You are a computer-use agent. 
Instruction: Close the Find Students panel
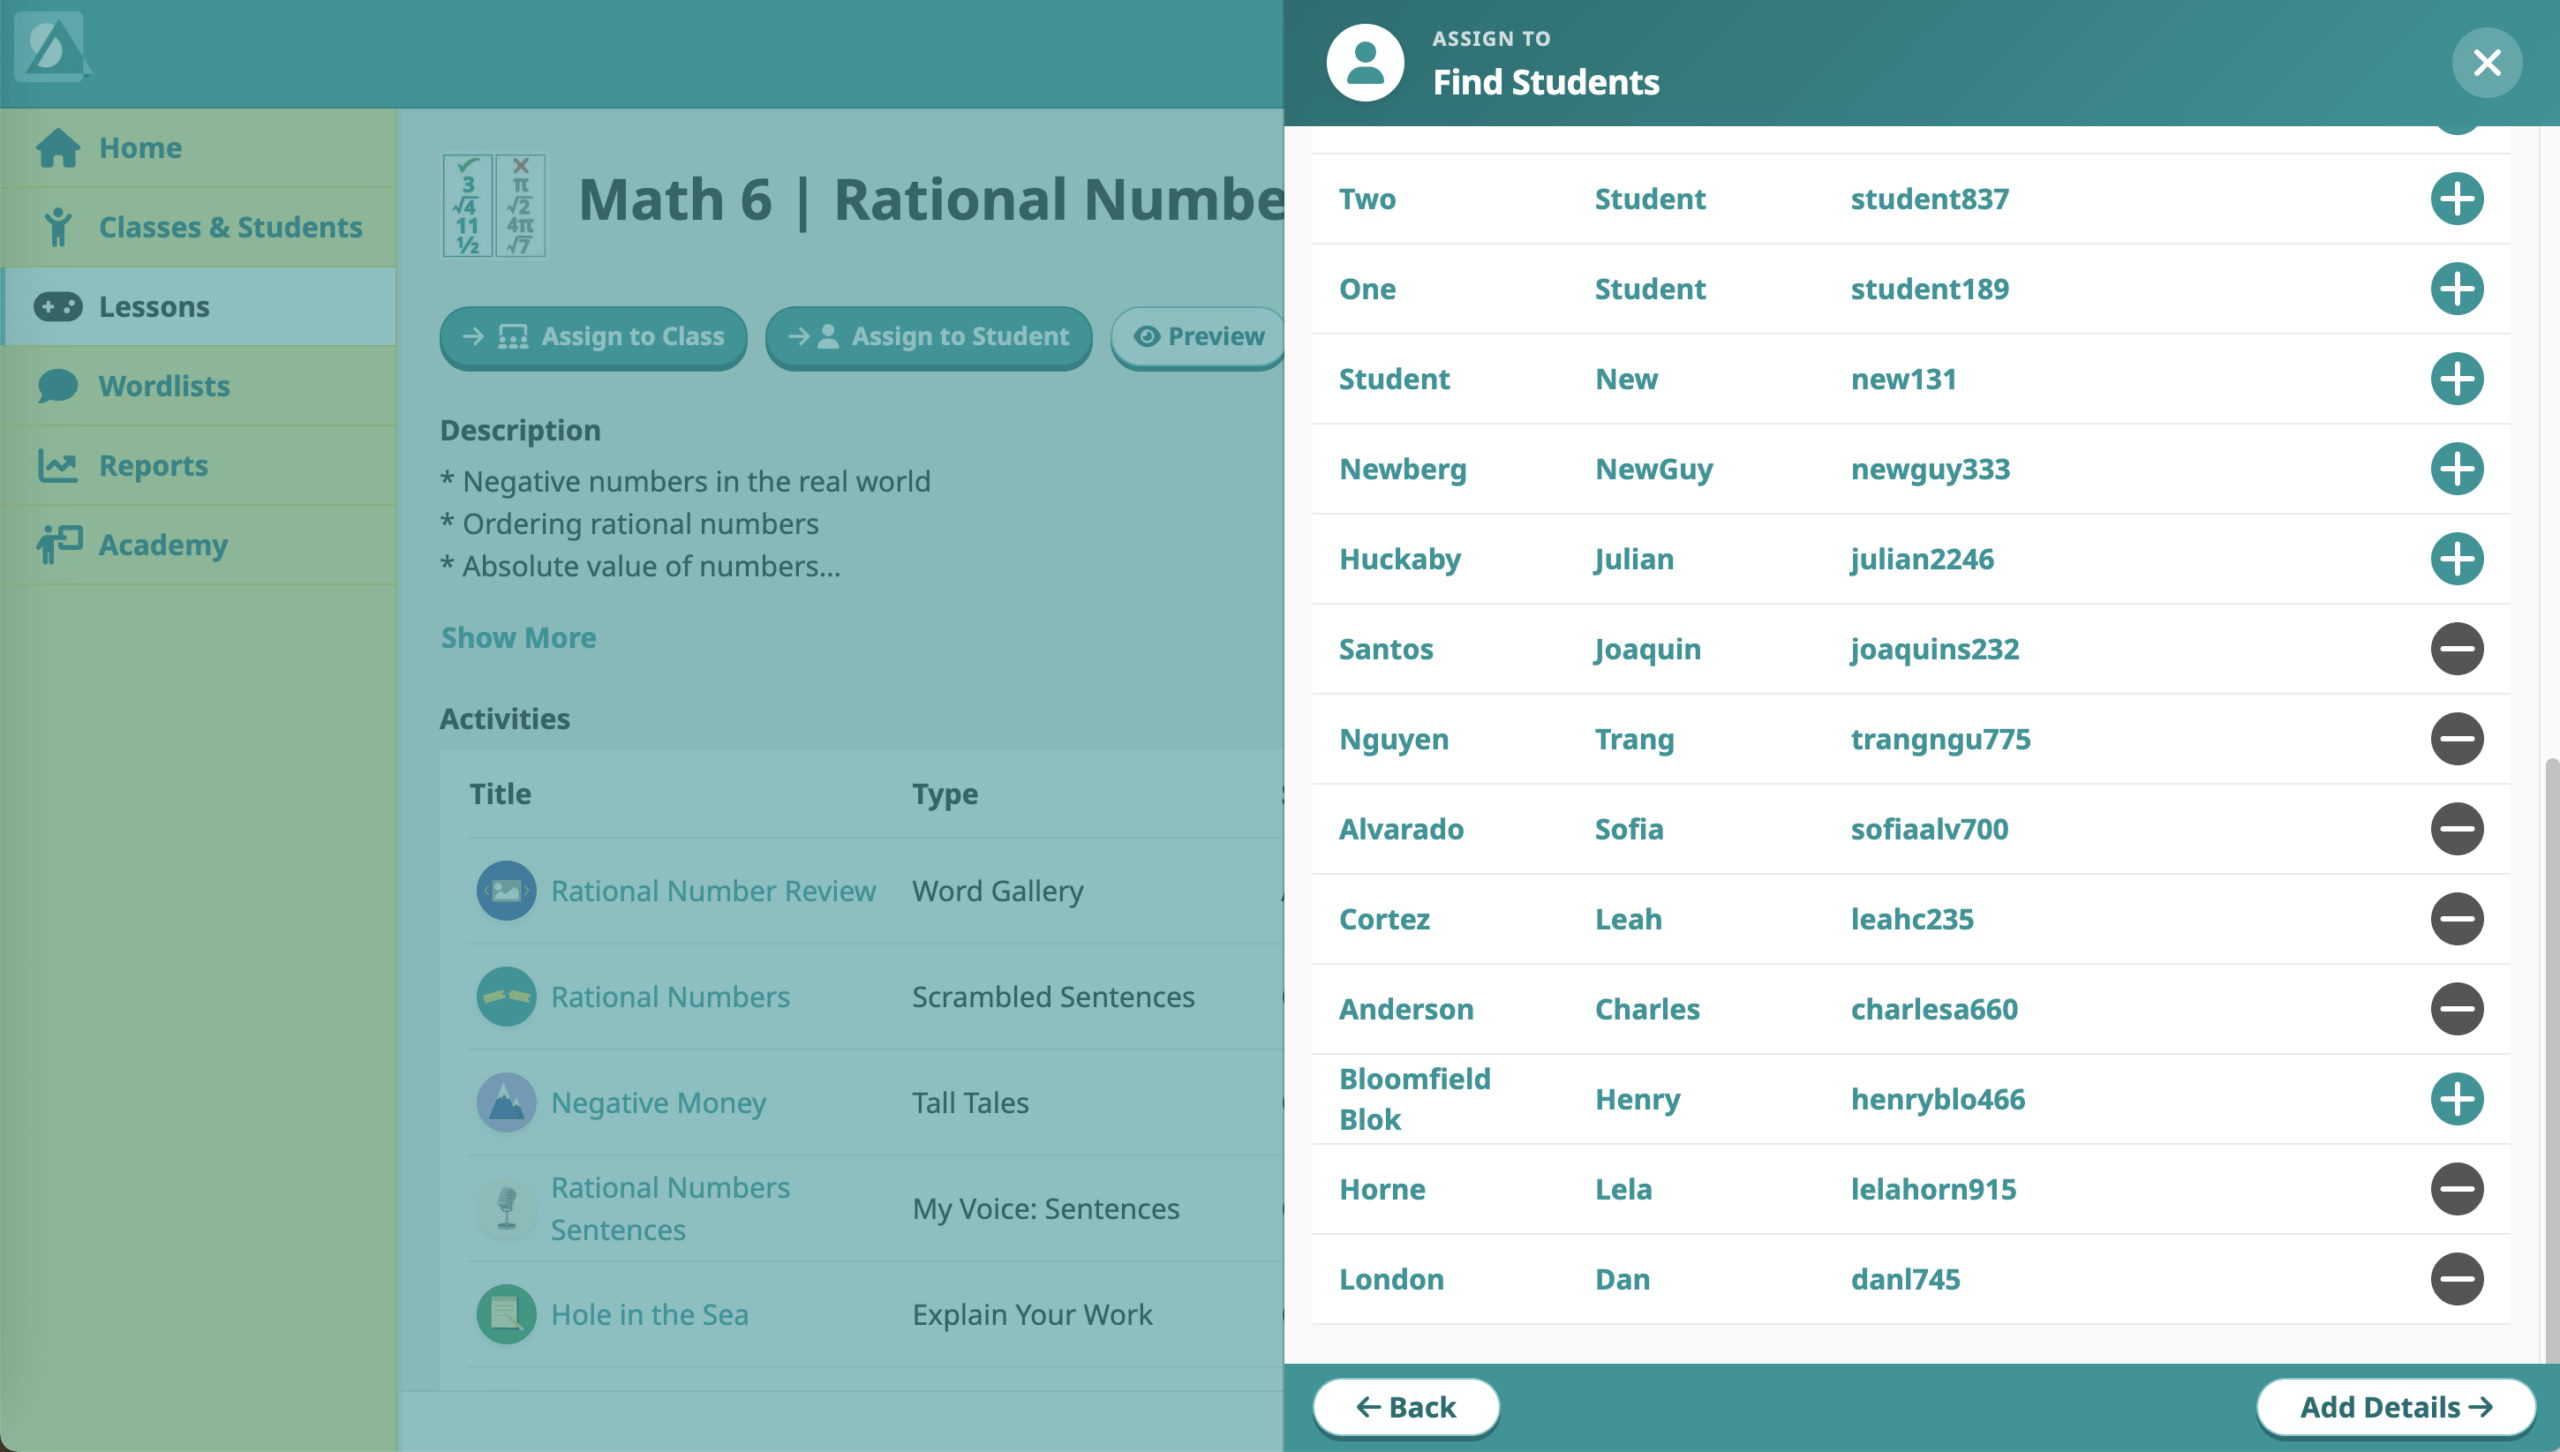(x=2486, y=63)
